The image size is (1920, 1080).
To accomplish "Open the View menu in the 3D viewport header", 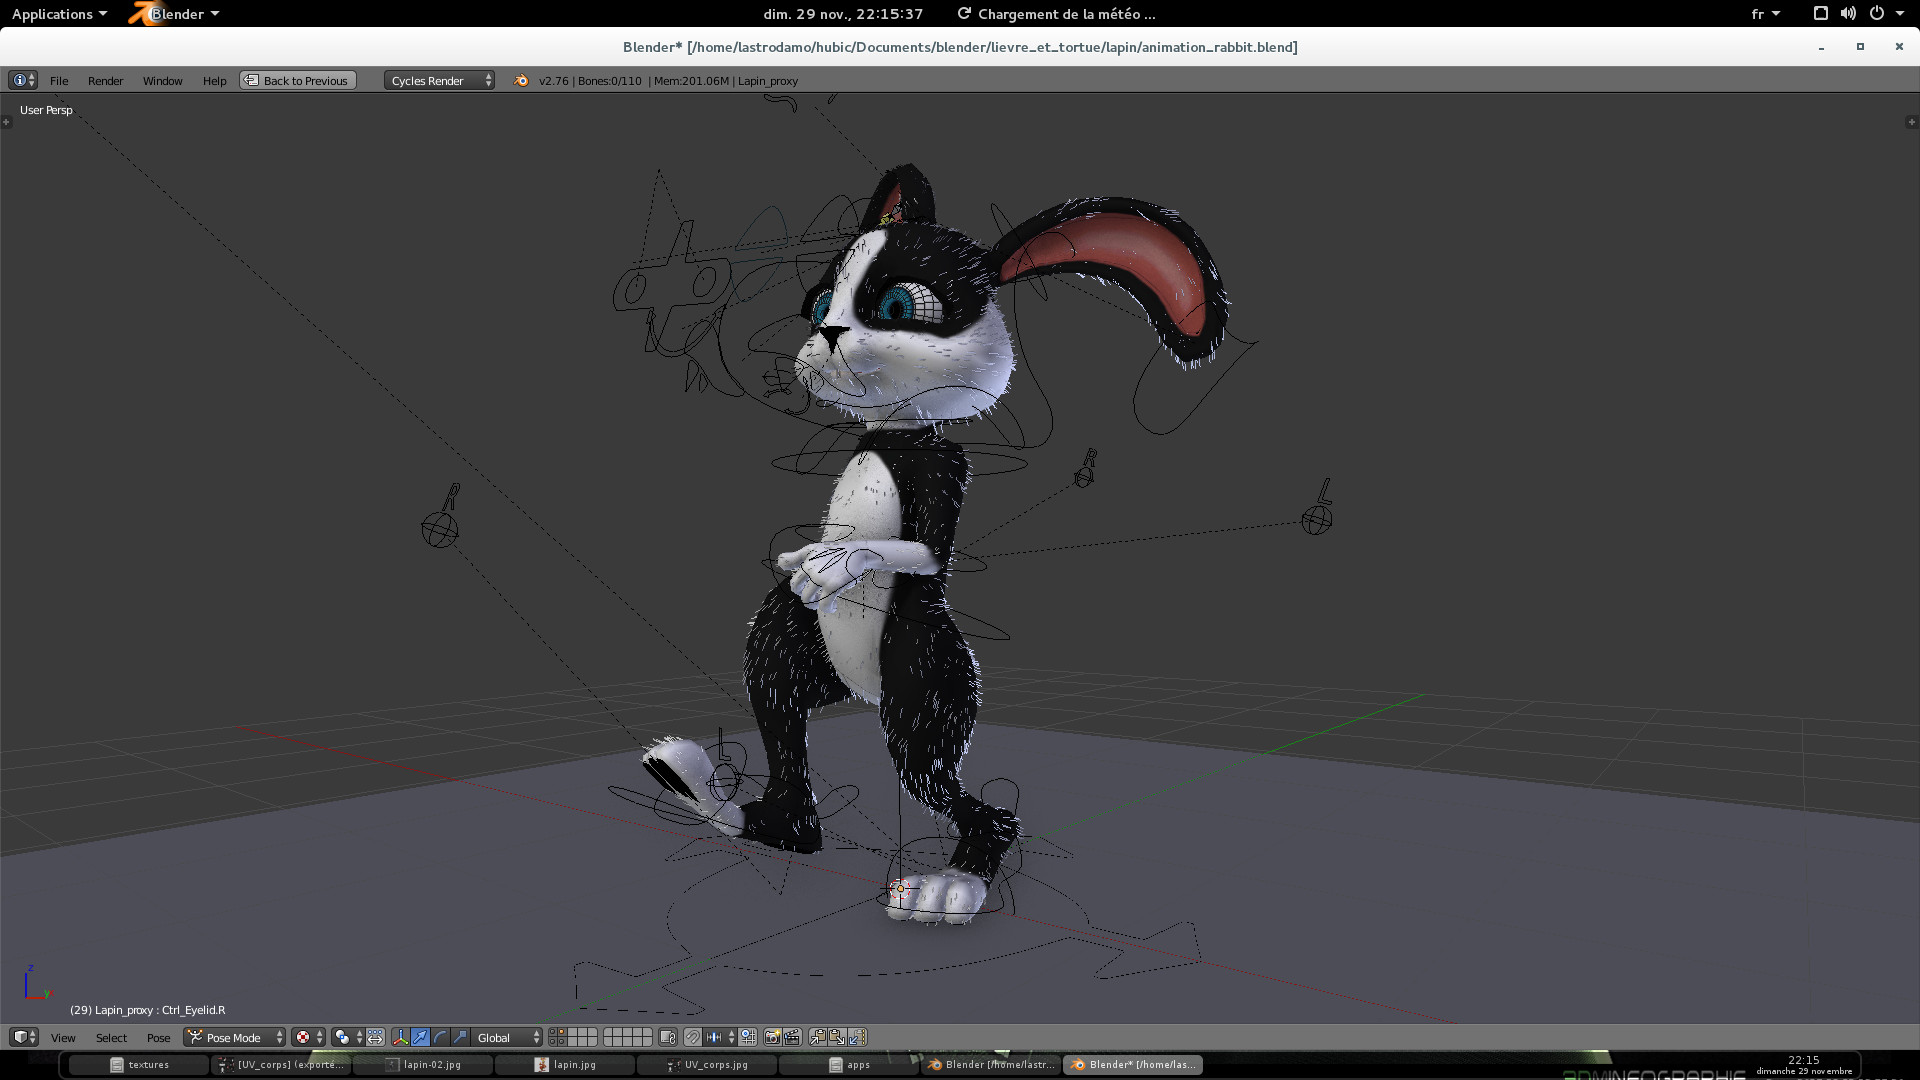I will [x=63, y=1038].
